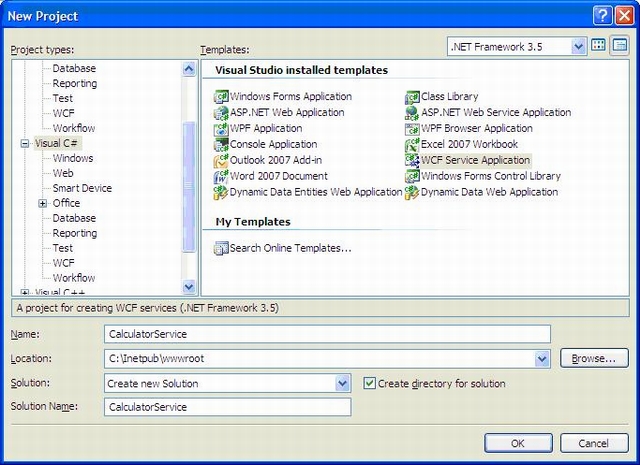Click 'Console Application' template label
640x465 pixels.
[273, 145]
